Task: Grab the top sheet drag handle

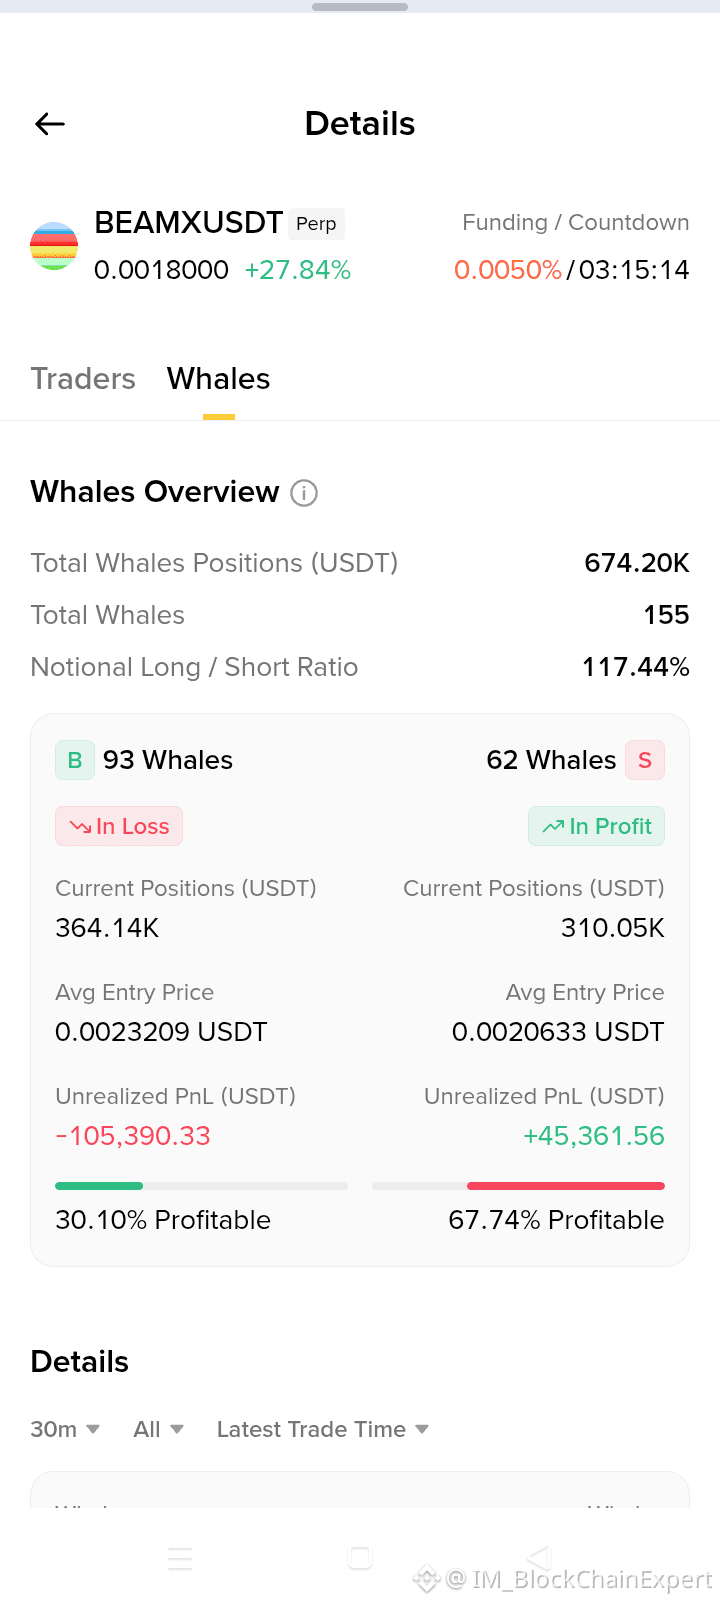Action: tap(360, 7)
